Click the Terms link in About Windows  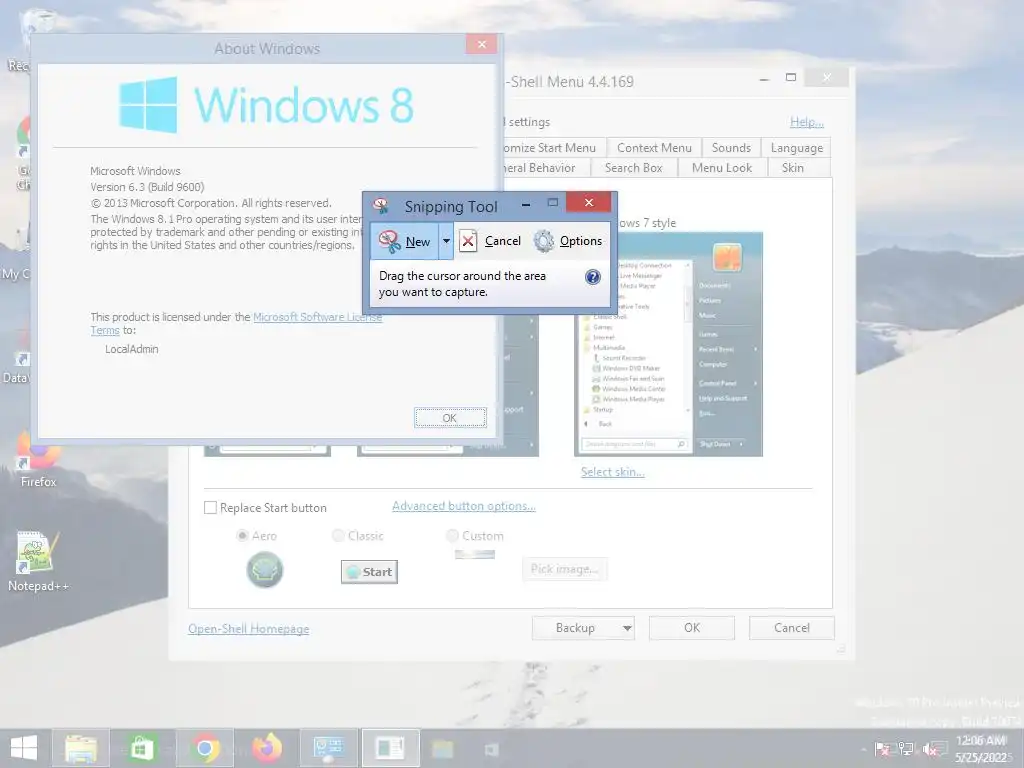pos(104,330)
